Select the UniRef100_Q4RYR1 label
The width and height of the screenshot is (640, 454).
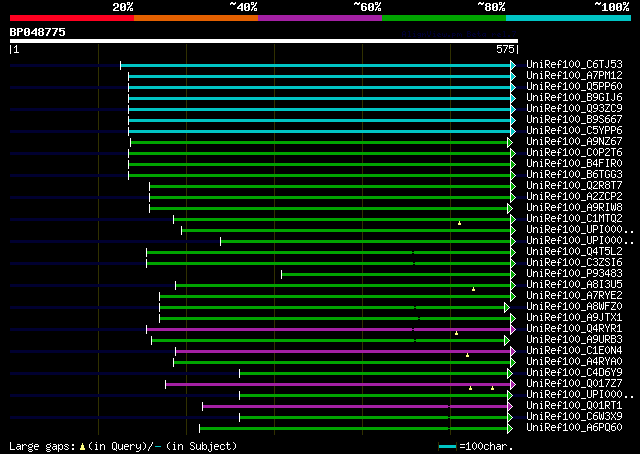click(574, 328)
